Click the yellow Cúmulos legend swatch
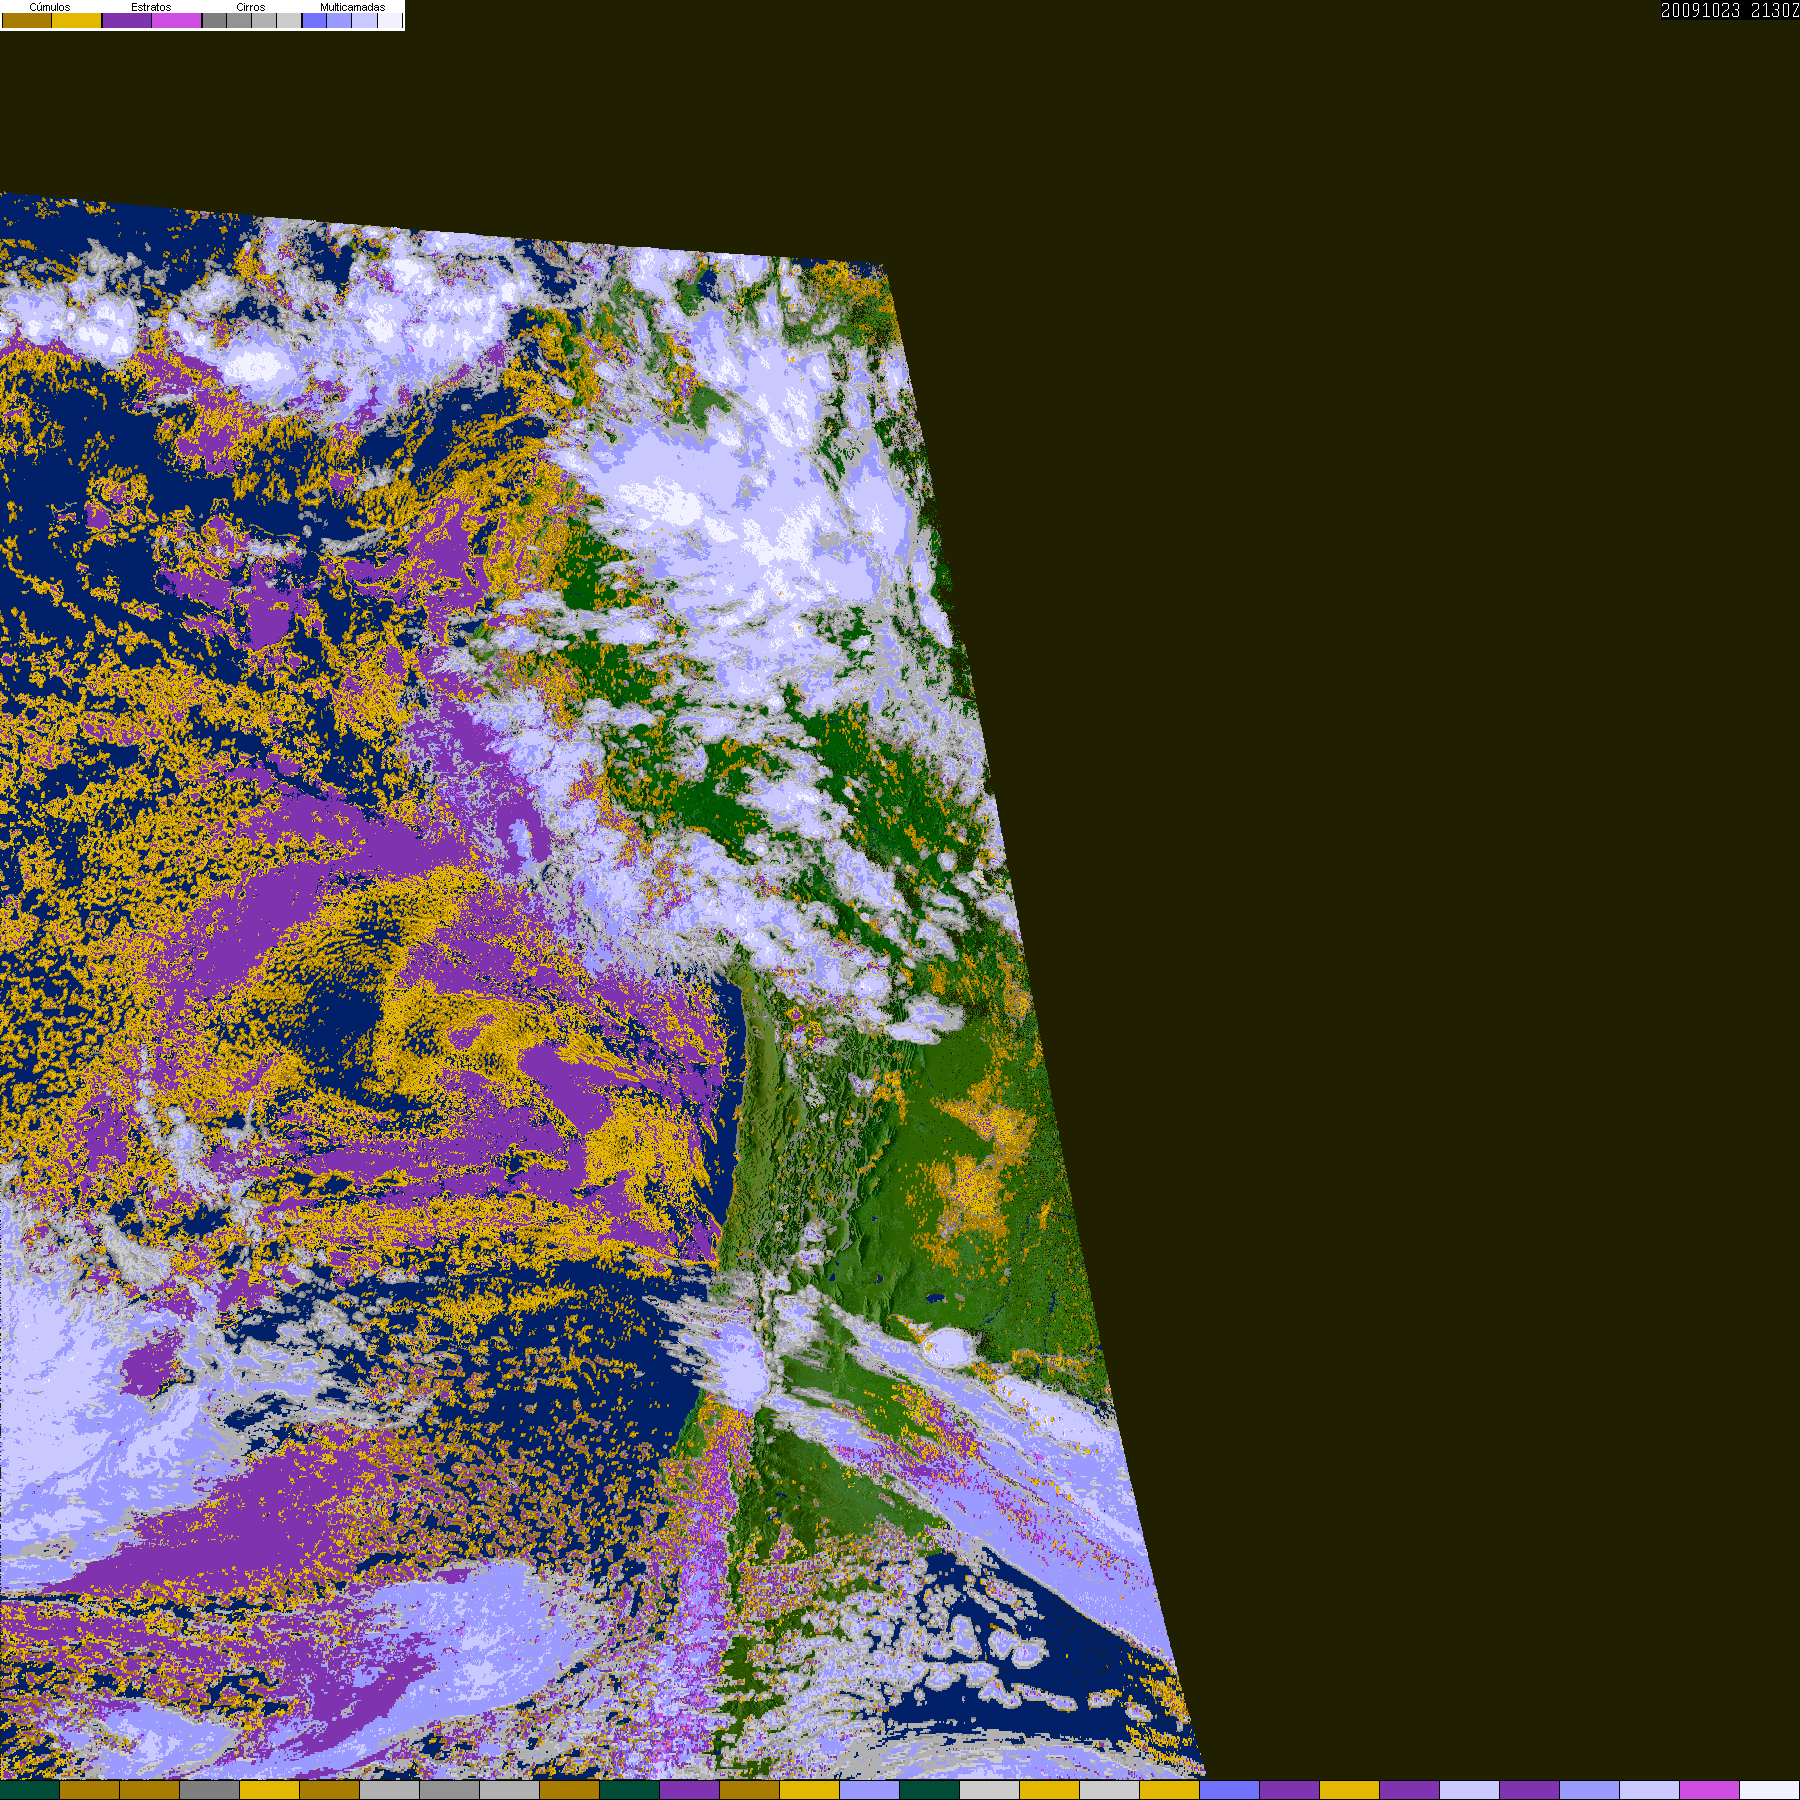 77,20
